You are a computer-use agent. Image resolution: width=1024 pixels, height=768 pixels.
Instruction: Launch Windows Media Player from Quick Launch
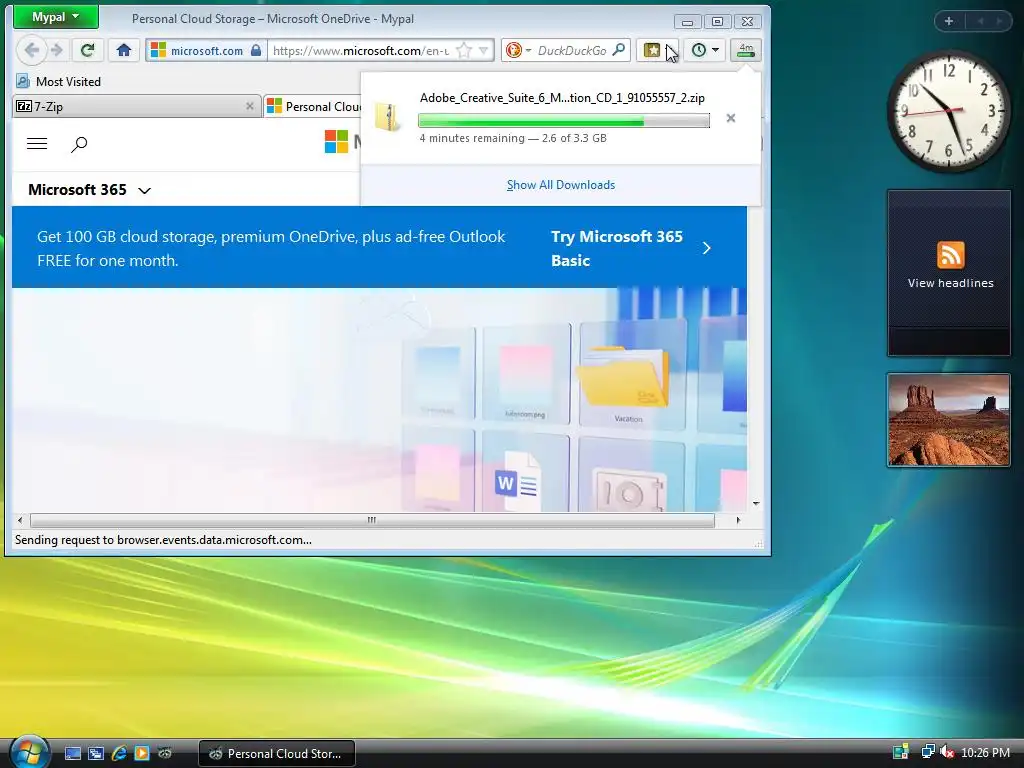click(142, 754)
